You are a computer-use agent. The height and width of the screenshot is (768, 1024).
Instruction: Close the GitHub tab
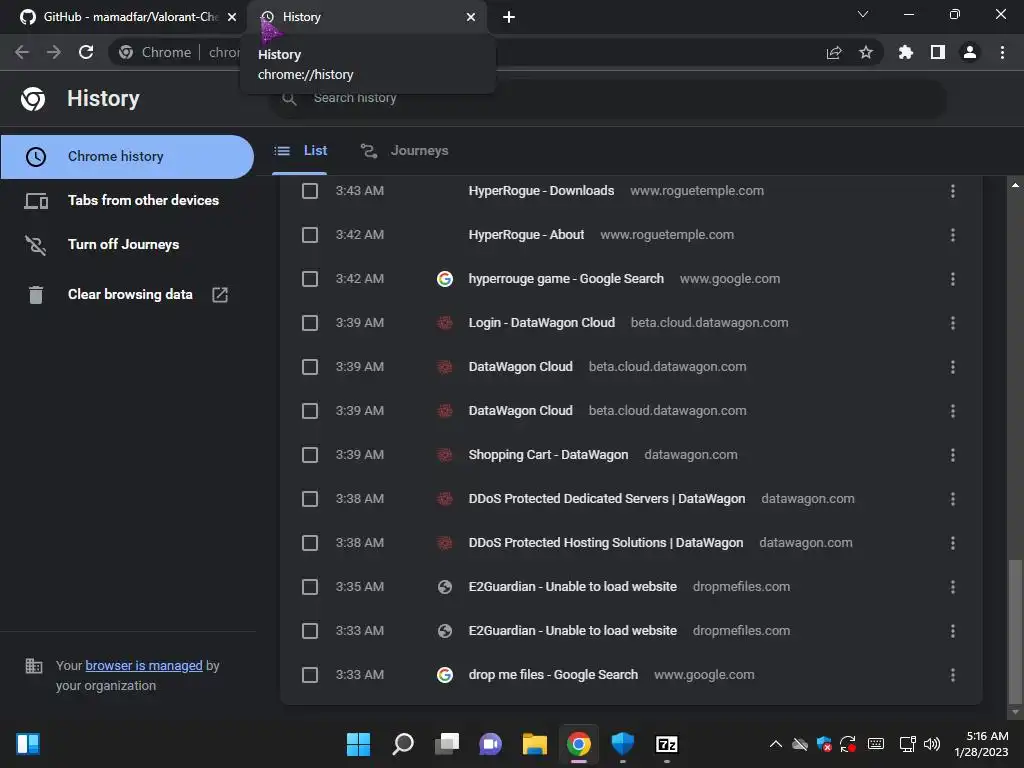[232, 17]
